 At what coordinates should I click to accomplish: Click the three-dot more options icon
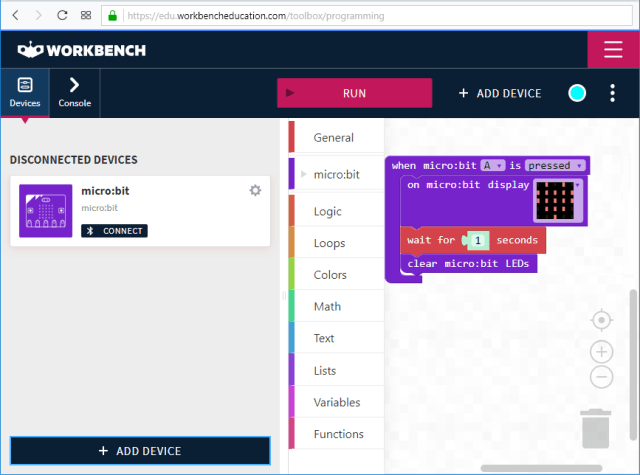(x=613, y=93)
